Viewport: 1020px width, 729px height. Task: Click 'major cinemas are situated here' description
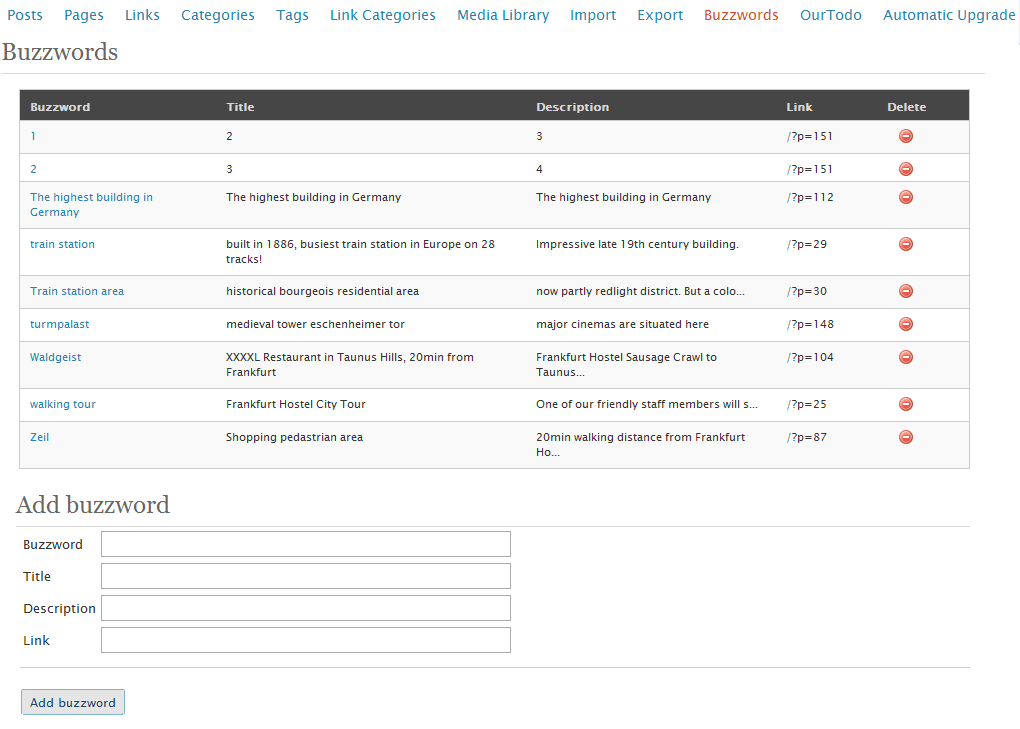623,324
